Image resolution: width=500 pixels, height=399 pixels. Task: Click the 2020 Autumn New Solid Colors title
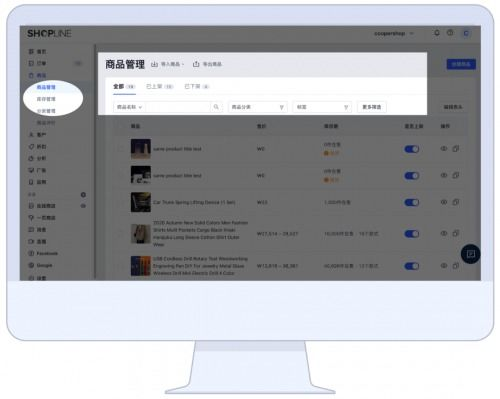point(200,233)
